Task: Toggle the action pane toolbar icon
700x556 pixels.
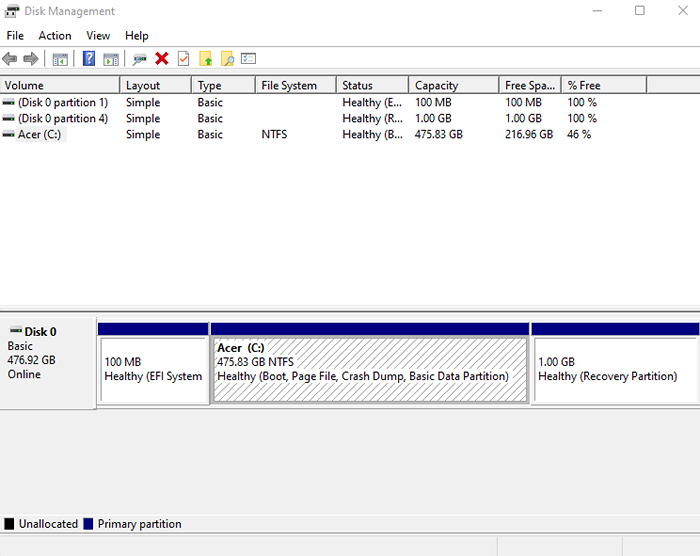Action: click(111, 59)
